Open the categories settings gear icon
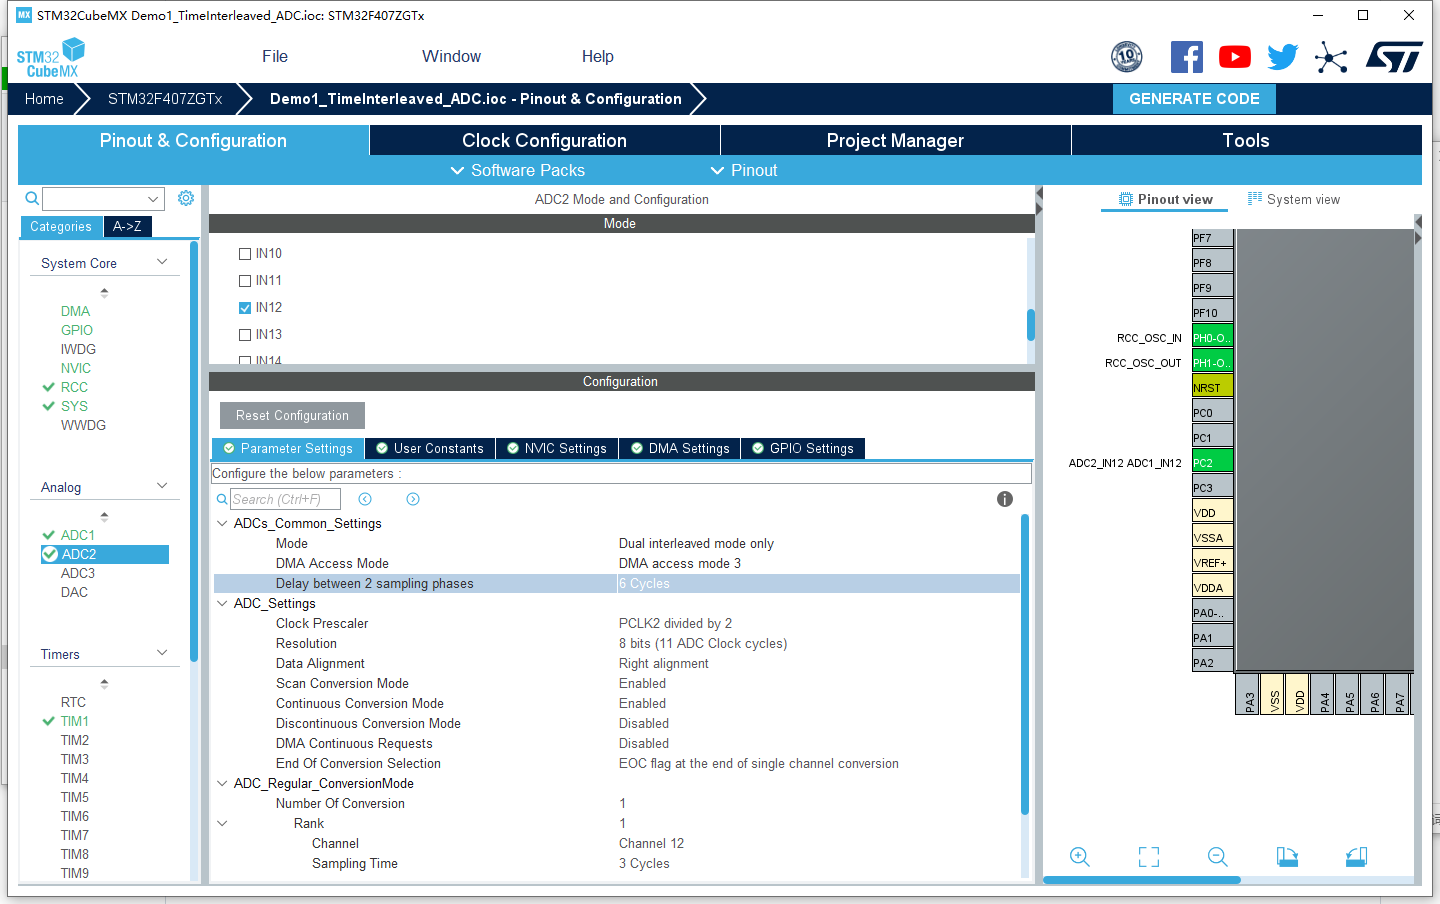The width and height of the screenshot is (1440, 904). [x=186, y=198]
